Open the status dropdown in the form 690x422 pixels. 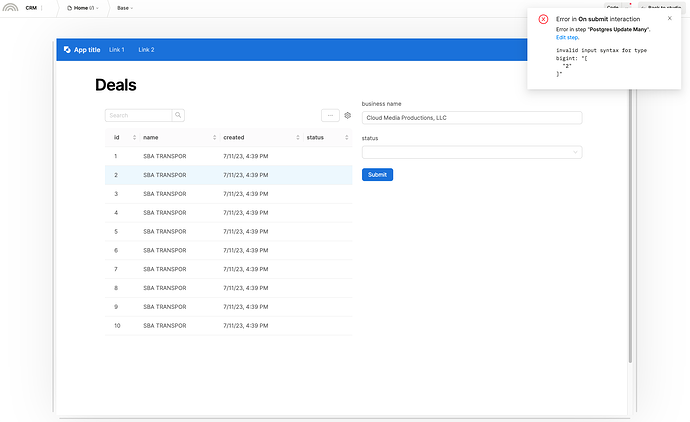pyautogui.click(x=471, y=152)
